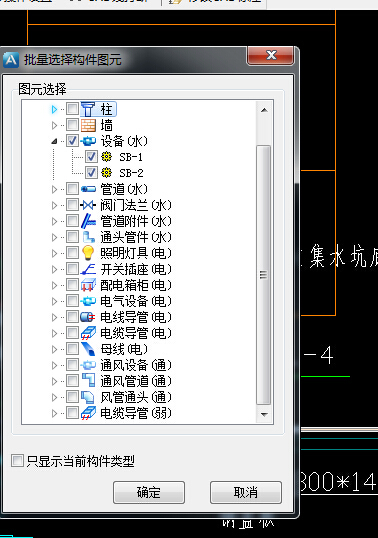Collapse the 设备(水) tree node

[x=54, y=141]
